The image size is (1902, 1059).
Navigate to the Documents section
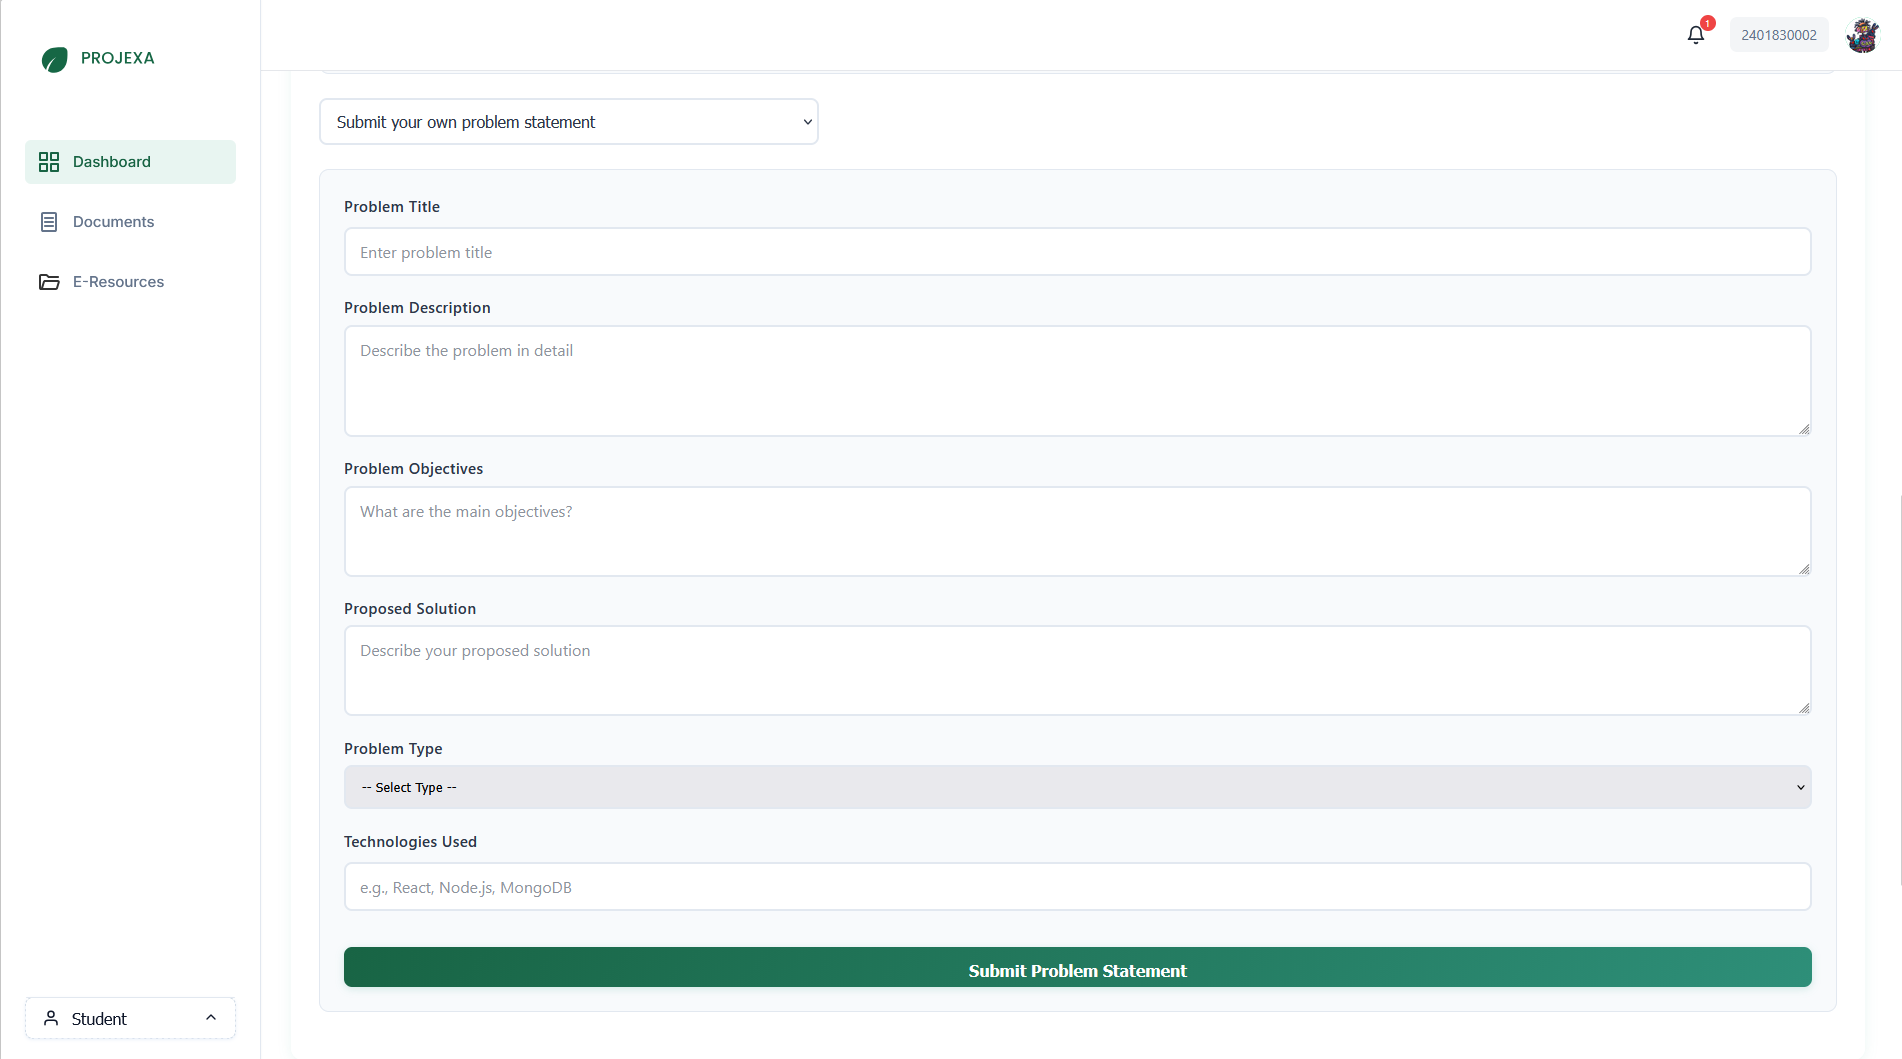coord(113,221)
